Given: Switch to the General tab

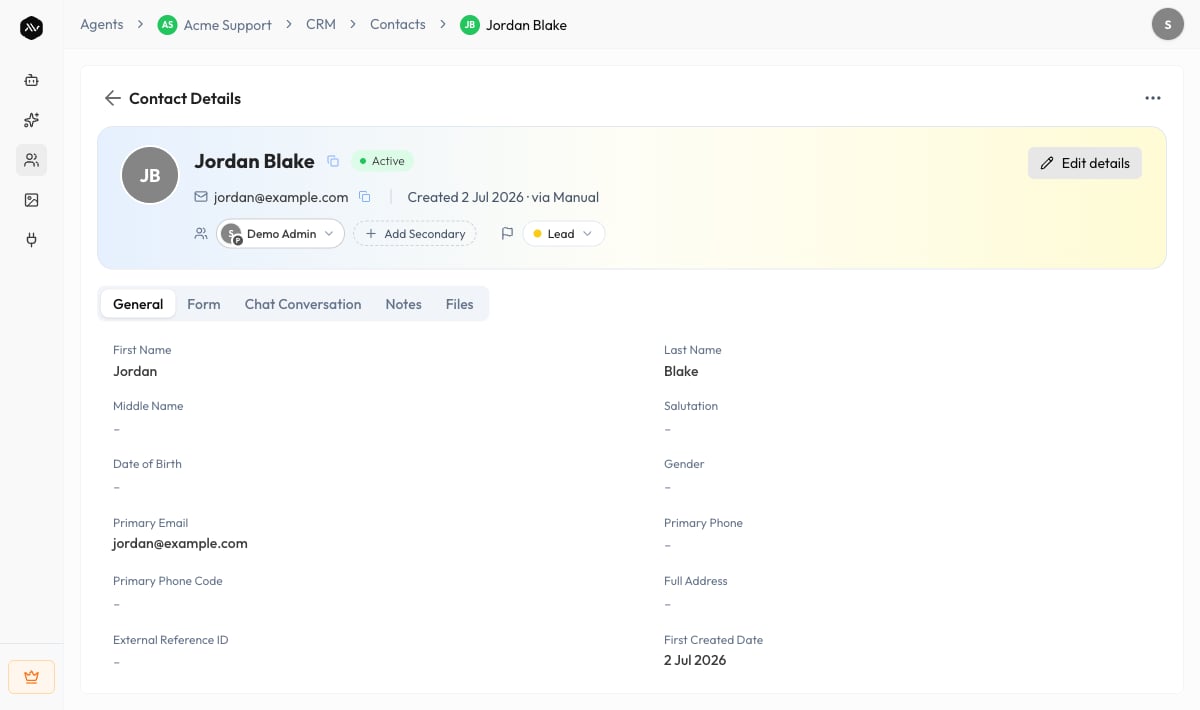Looking at the screenshot, I should pyautogui.click(x=138, y=304).
